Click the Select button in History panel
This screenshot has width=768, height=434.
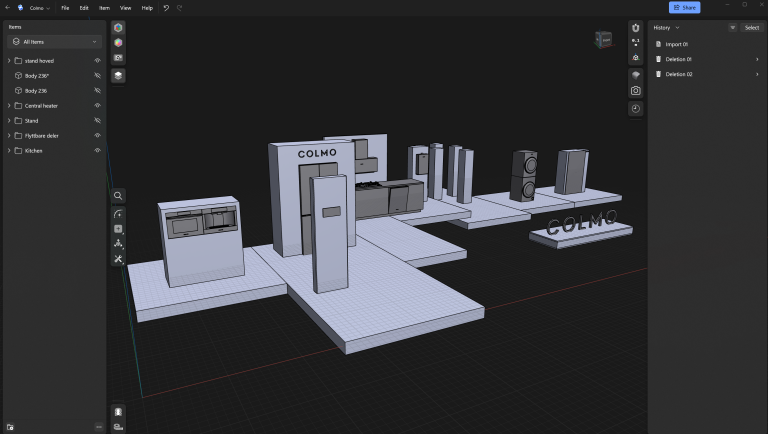[x=751, y=27]
